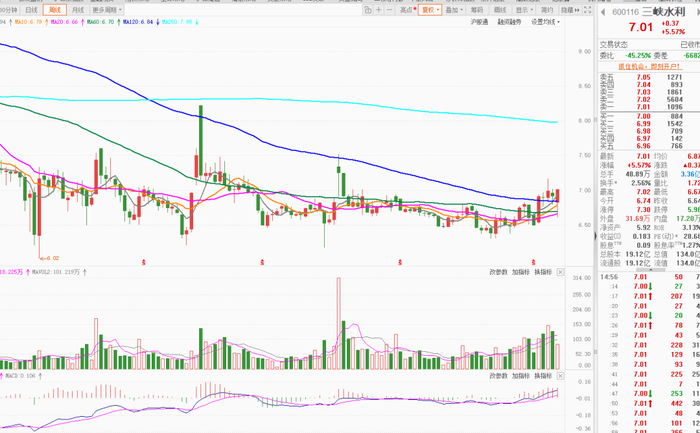This screenshot has height=433, width=700.
Task: Click the MA20 moving average label
Action: click(x=64, y=22)
